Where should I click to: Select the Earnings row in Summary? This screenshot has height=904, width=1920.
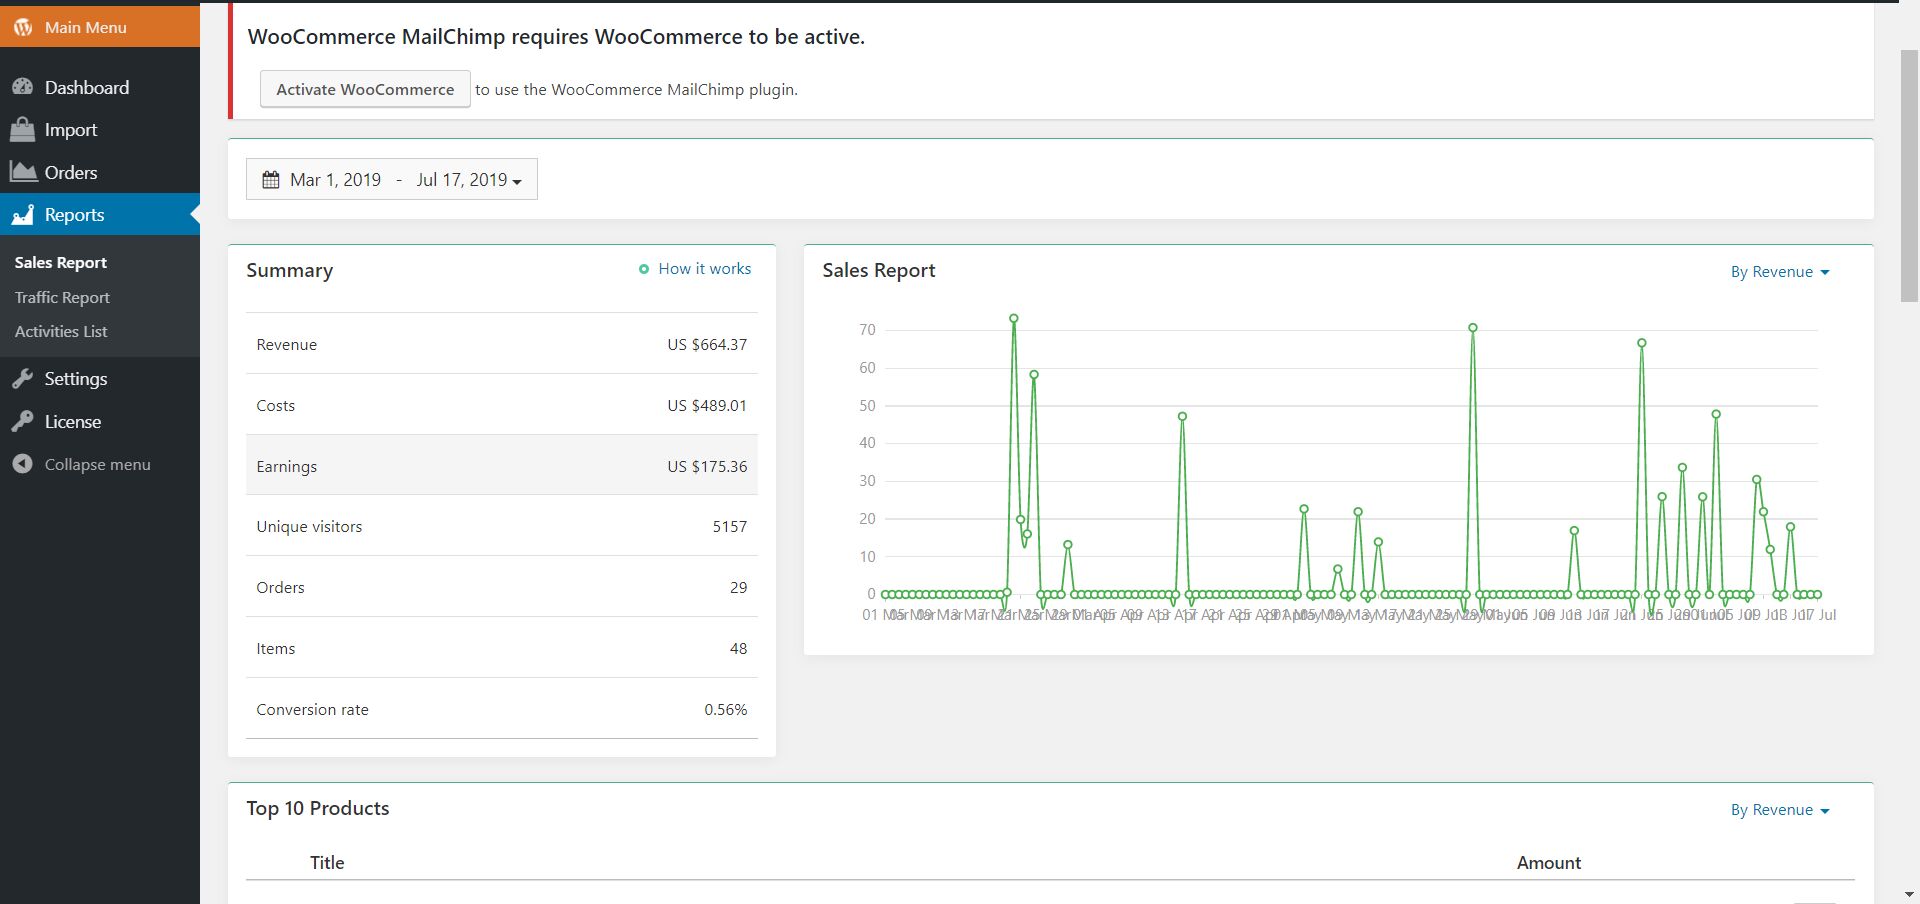click(501, 466)
